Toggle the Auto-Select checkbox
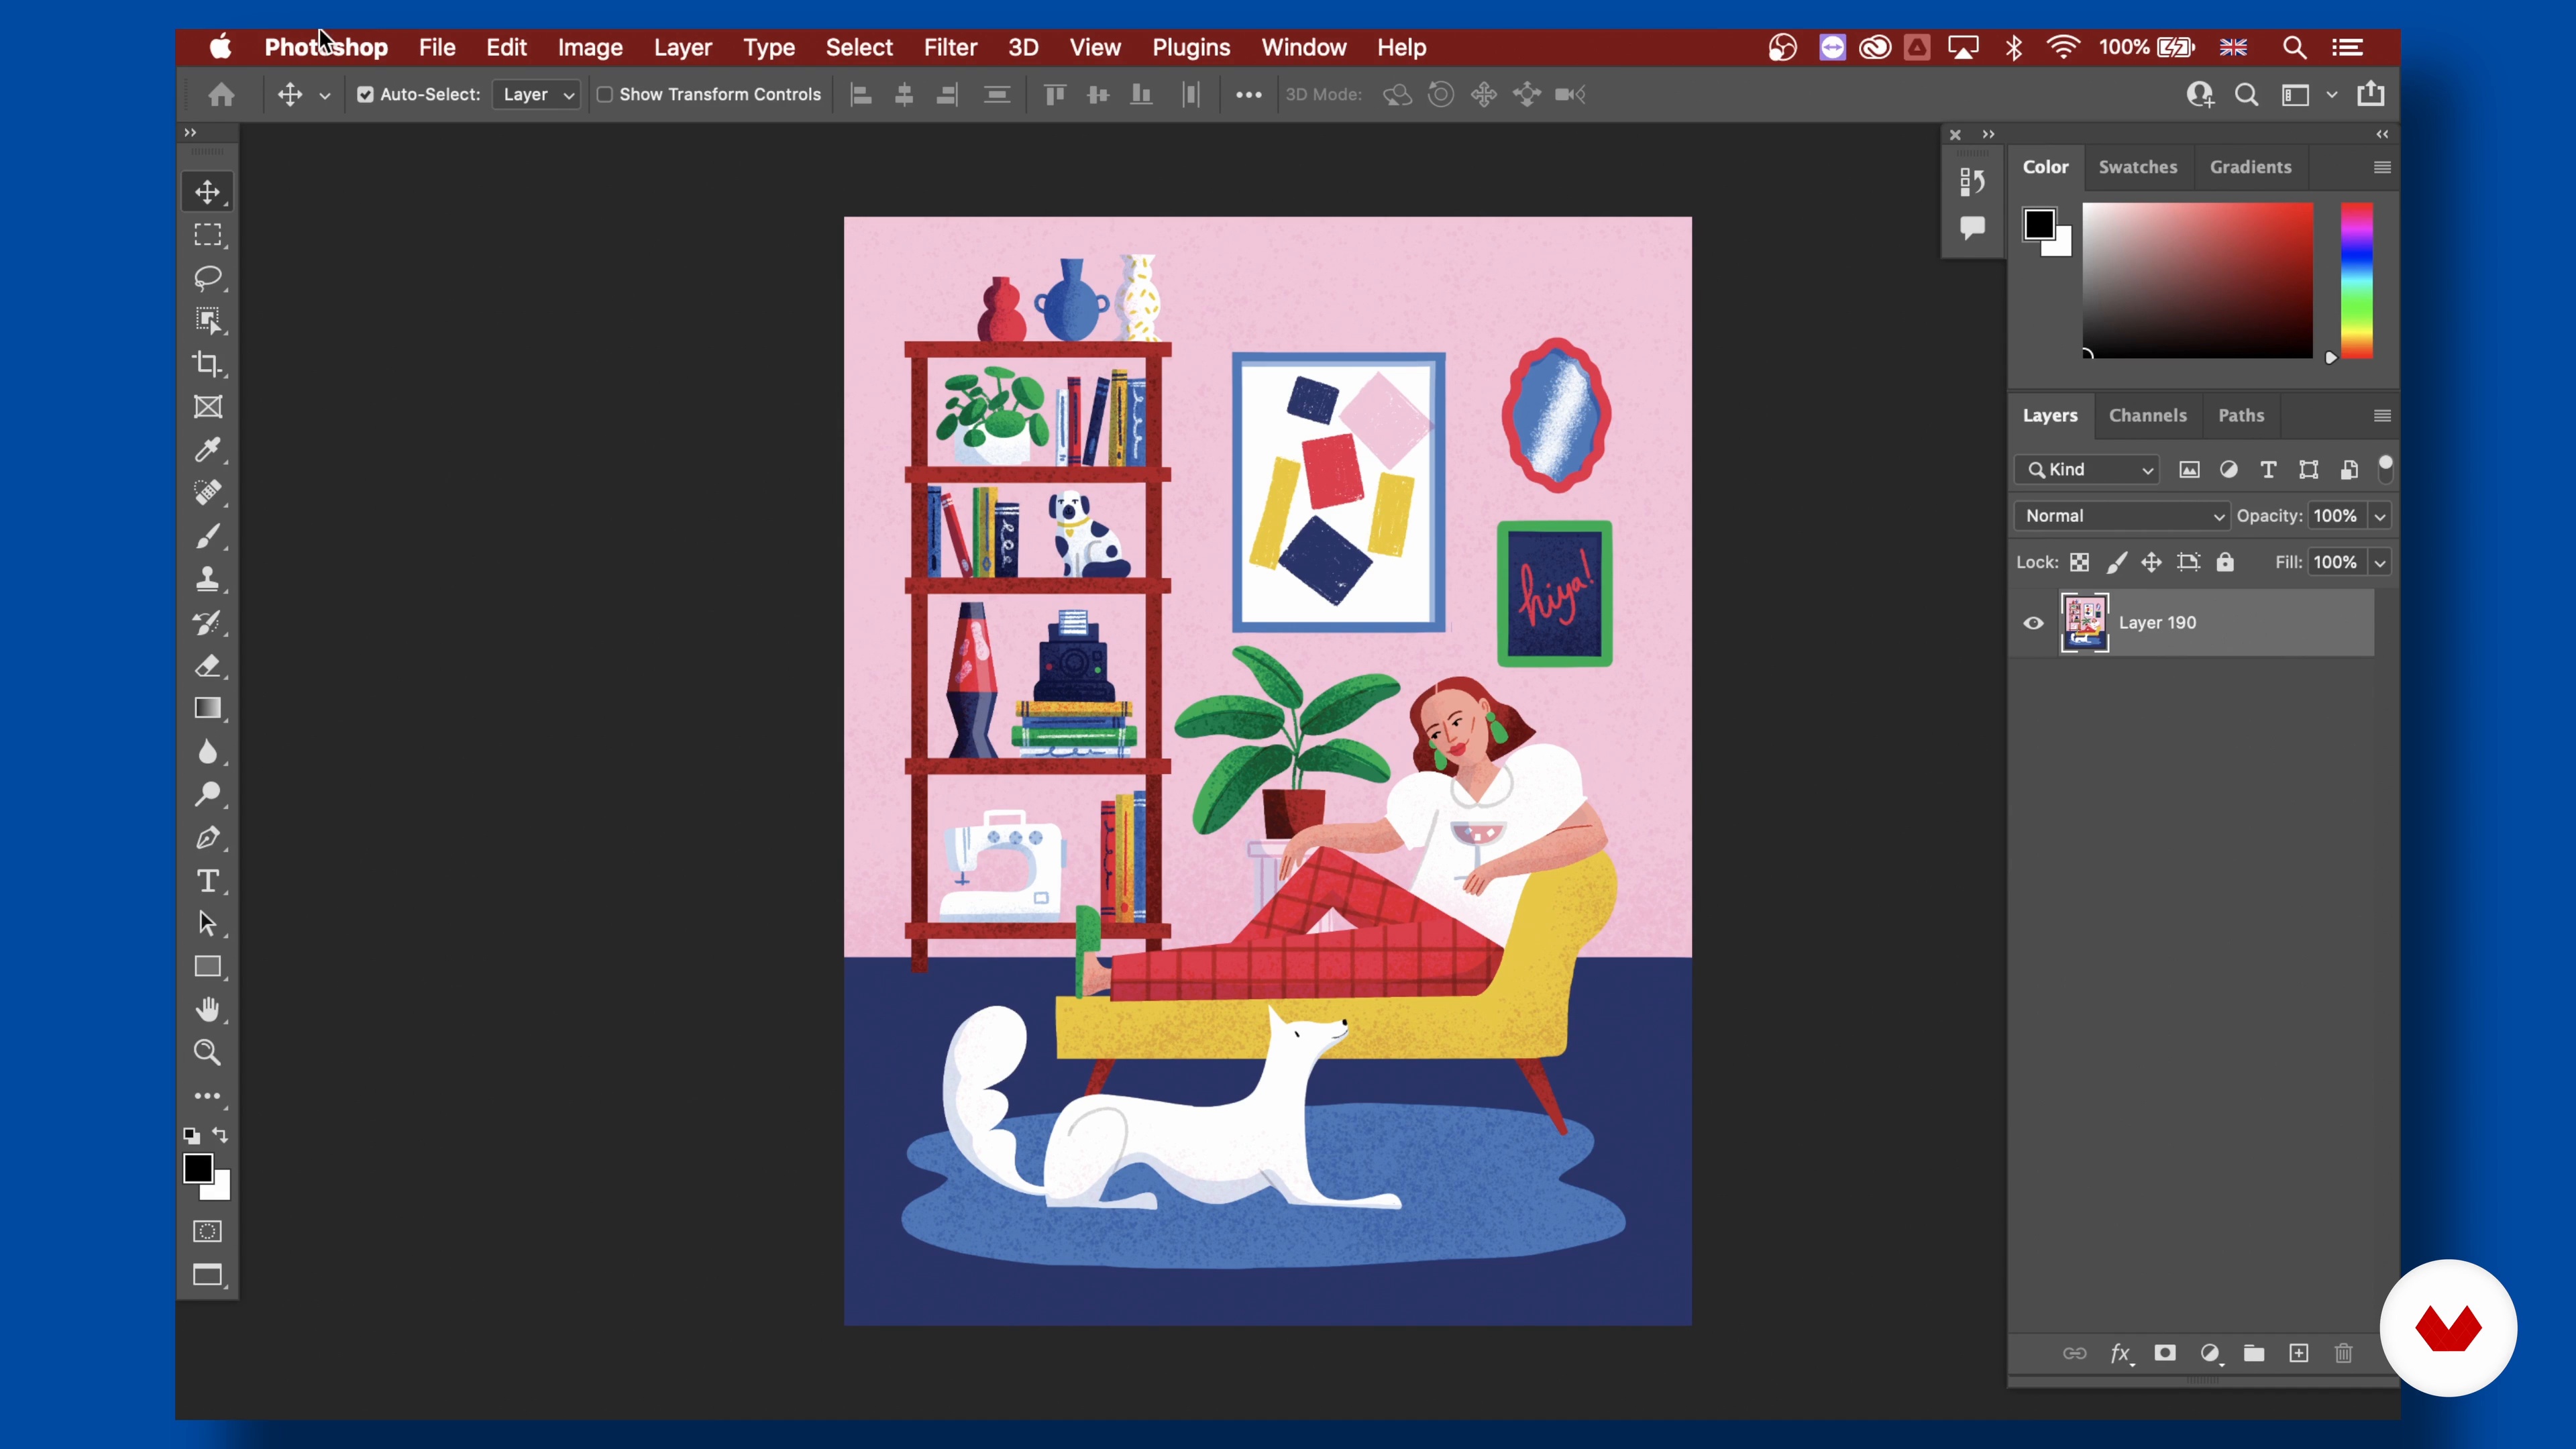Image resolution: width=2576 pixels, height=1449 pixels. [x=365, y=94]
